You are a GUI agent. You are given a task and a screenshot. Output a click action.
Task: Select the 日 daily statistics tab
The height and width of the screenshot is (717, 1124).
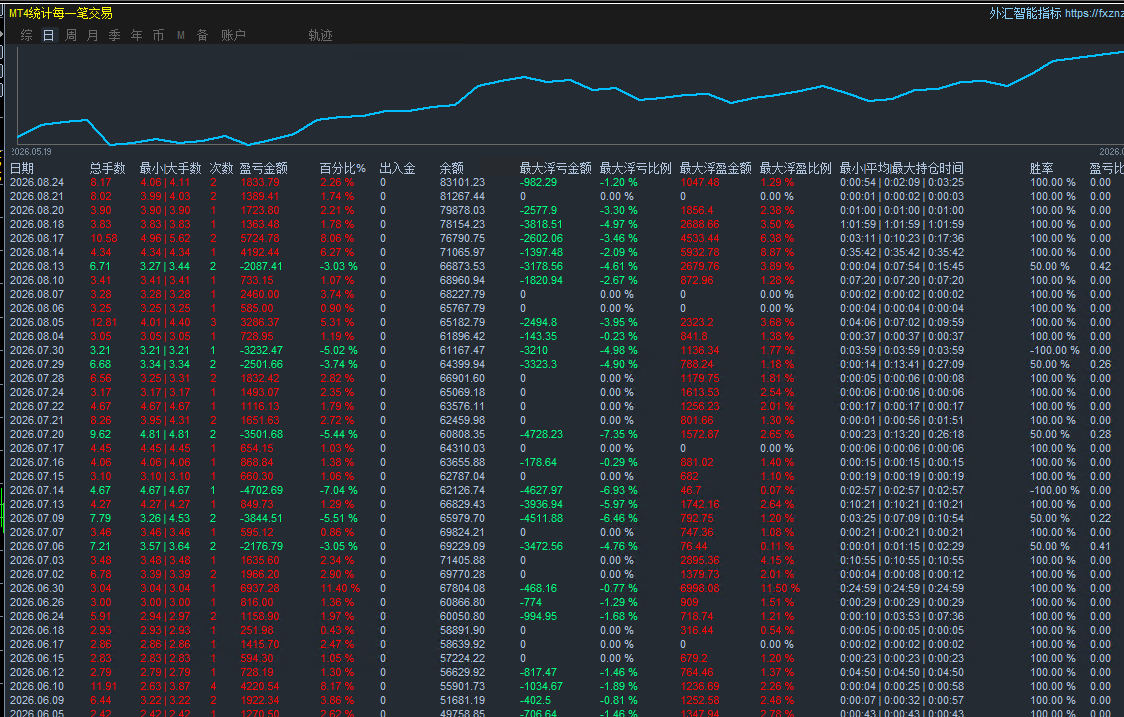(49, 35)
